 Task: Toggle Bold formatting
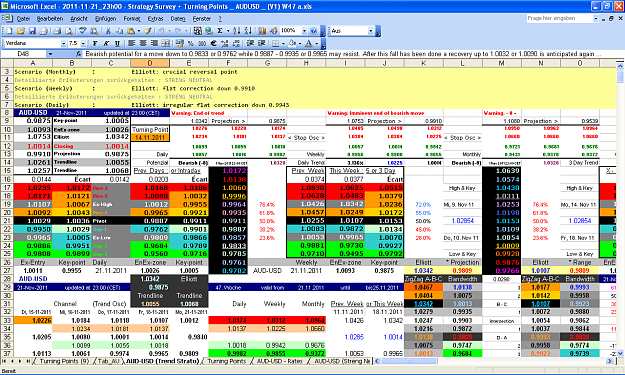pyautogui.click(x=95, y=43)
